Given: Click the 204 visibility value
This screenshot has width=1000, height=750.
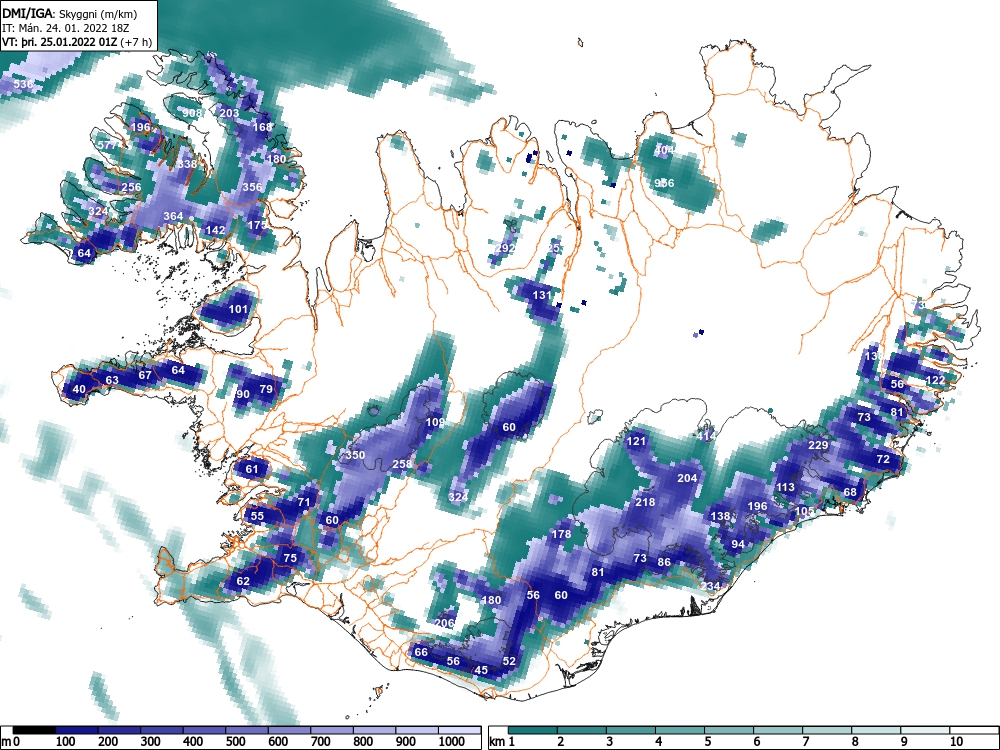Looking at the screenshot, I should click(x=687, y=478).
